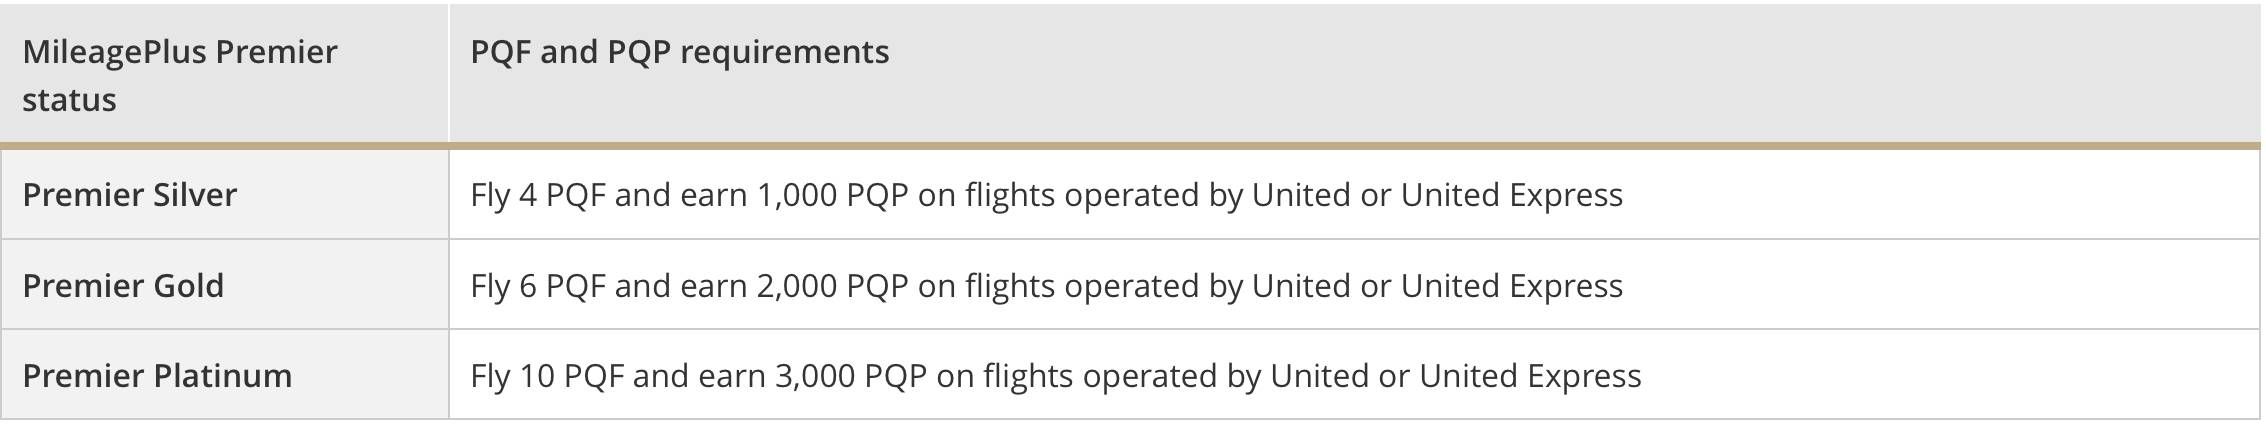Select the Premier Gold row label

coord(123,286)
